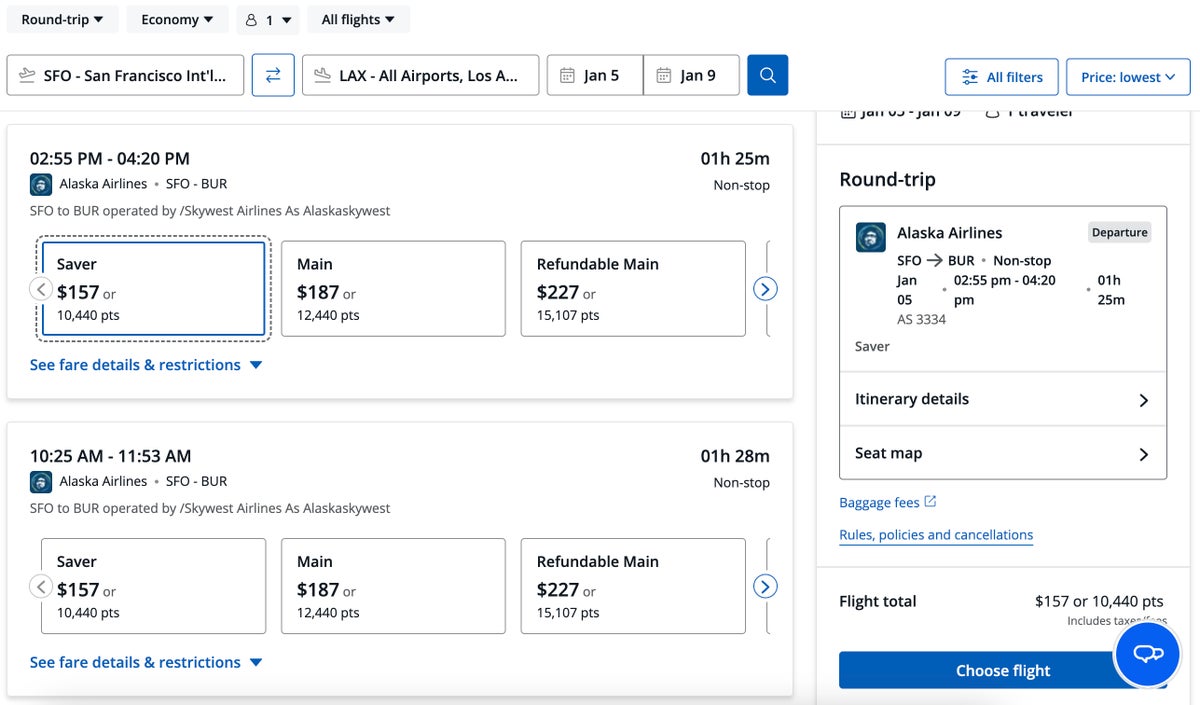This screenshot has height=705, width=1200.
Task: Select Main fare on 10:25 AM flight
Action: pyautogui.click(x=393, y=586)
